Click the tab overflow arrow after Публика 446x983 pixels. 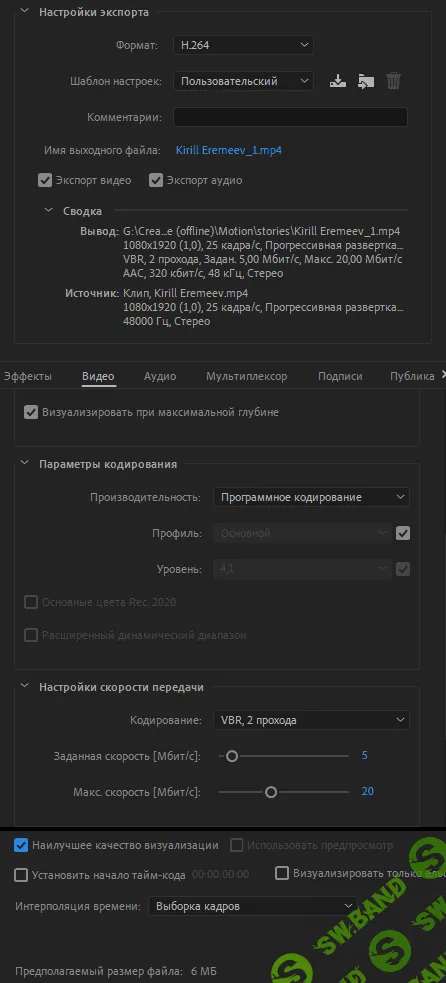443,374
